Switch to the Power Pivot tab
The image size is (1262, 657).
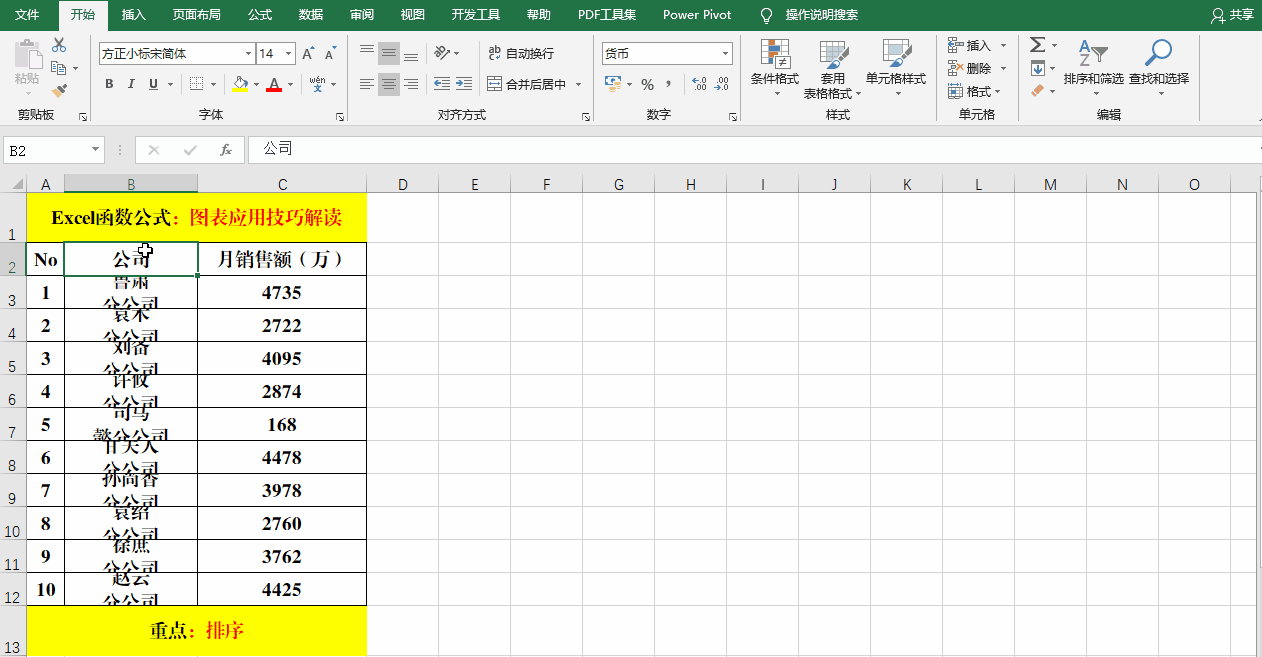point(697,15)
